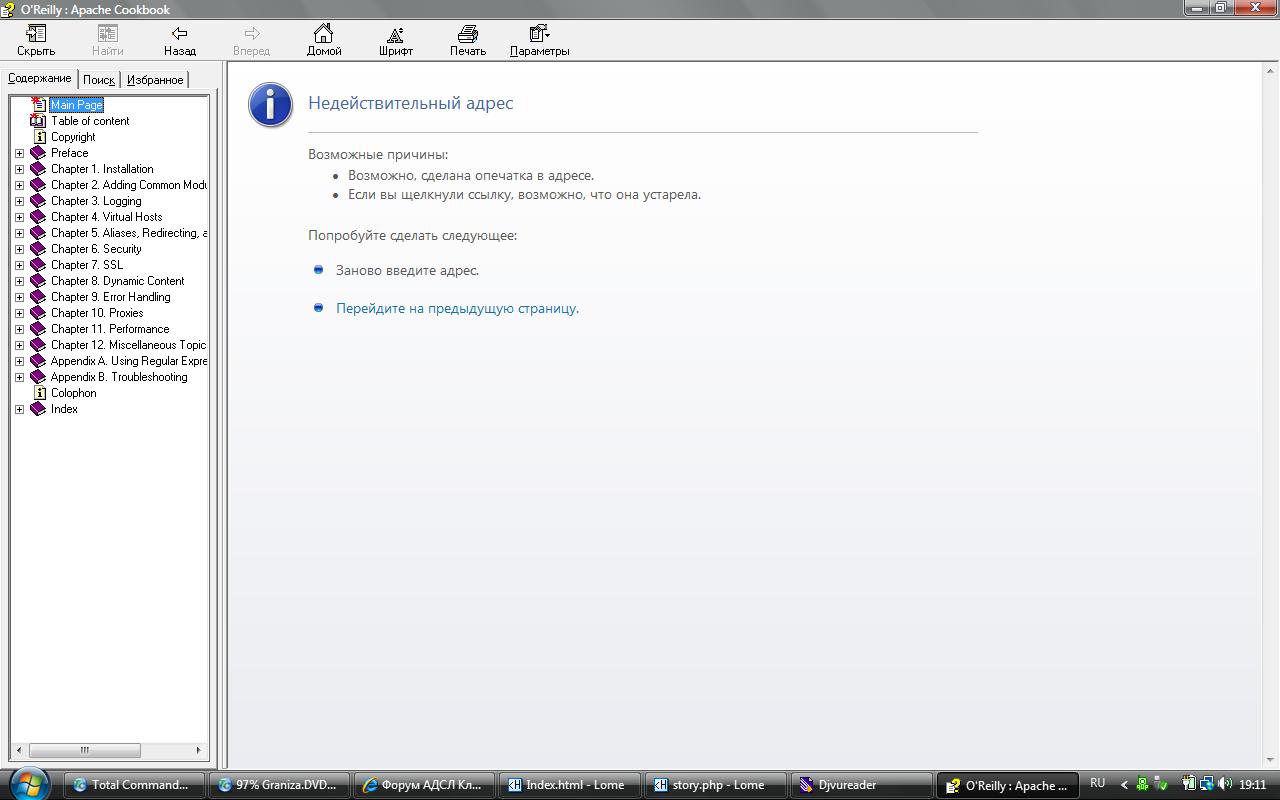Click the Table of content book icon
The image size is (1280, 800).
click(38, 121)
